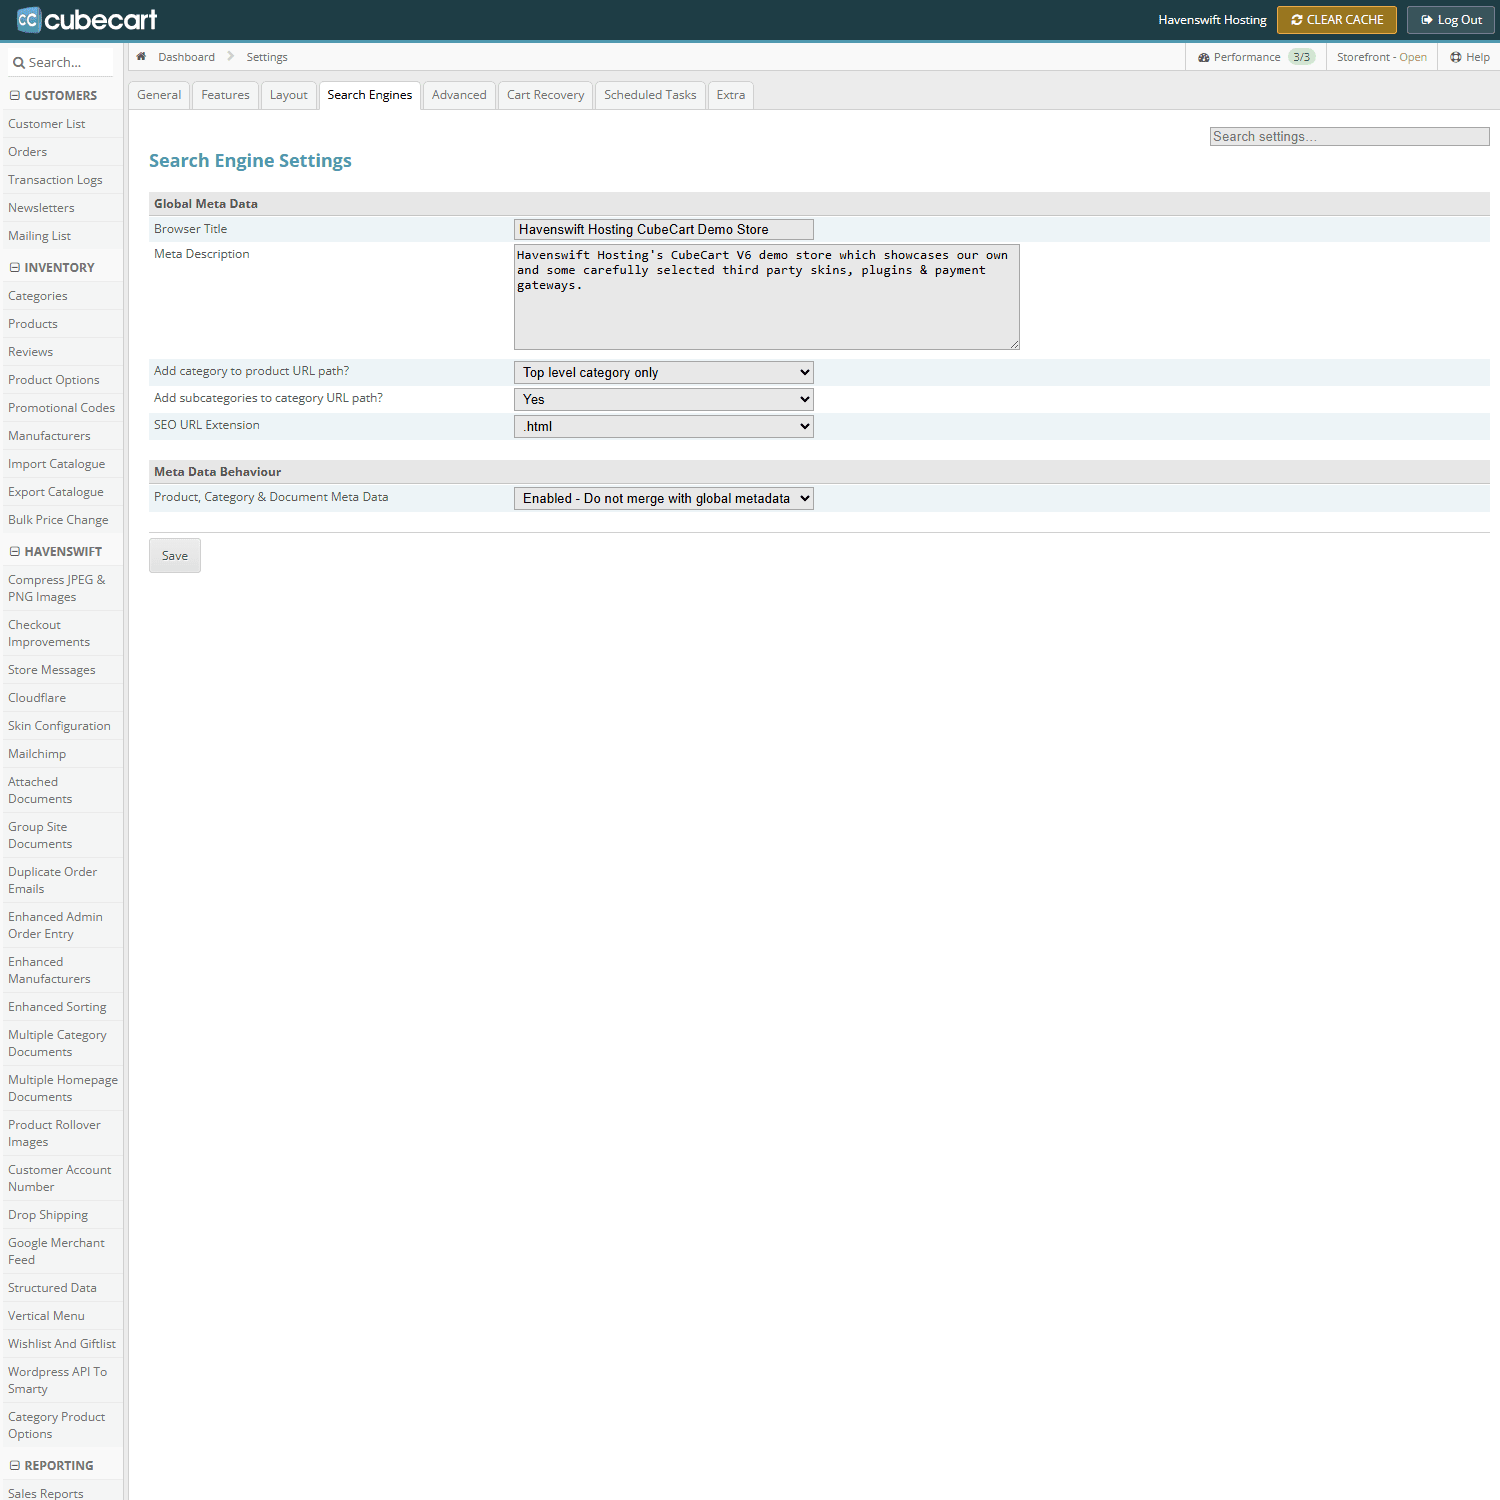Open Reviews in sidebar
1500x1500 pixels.
point(31,352)
